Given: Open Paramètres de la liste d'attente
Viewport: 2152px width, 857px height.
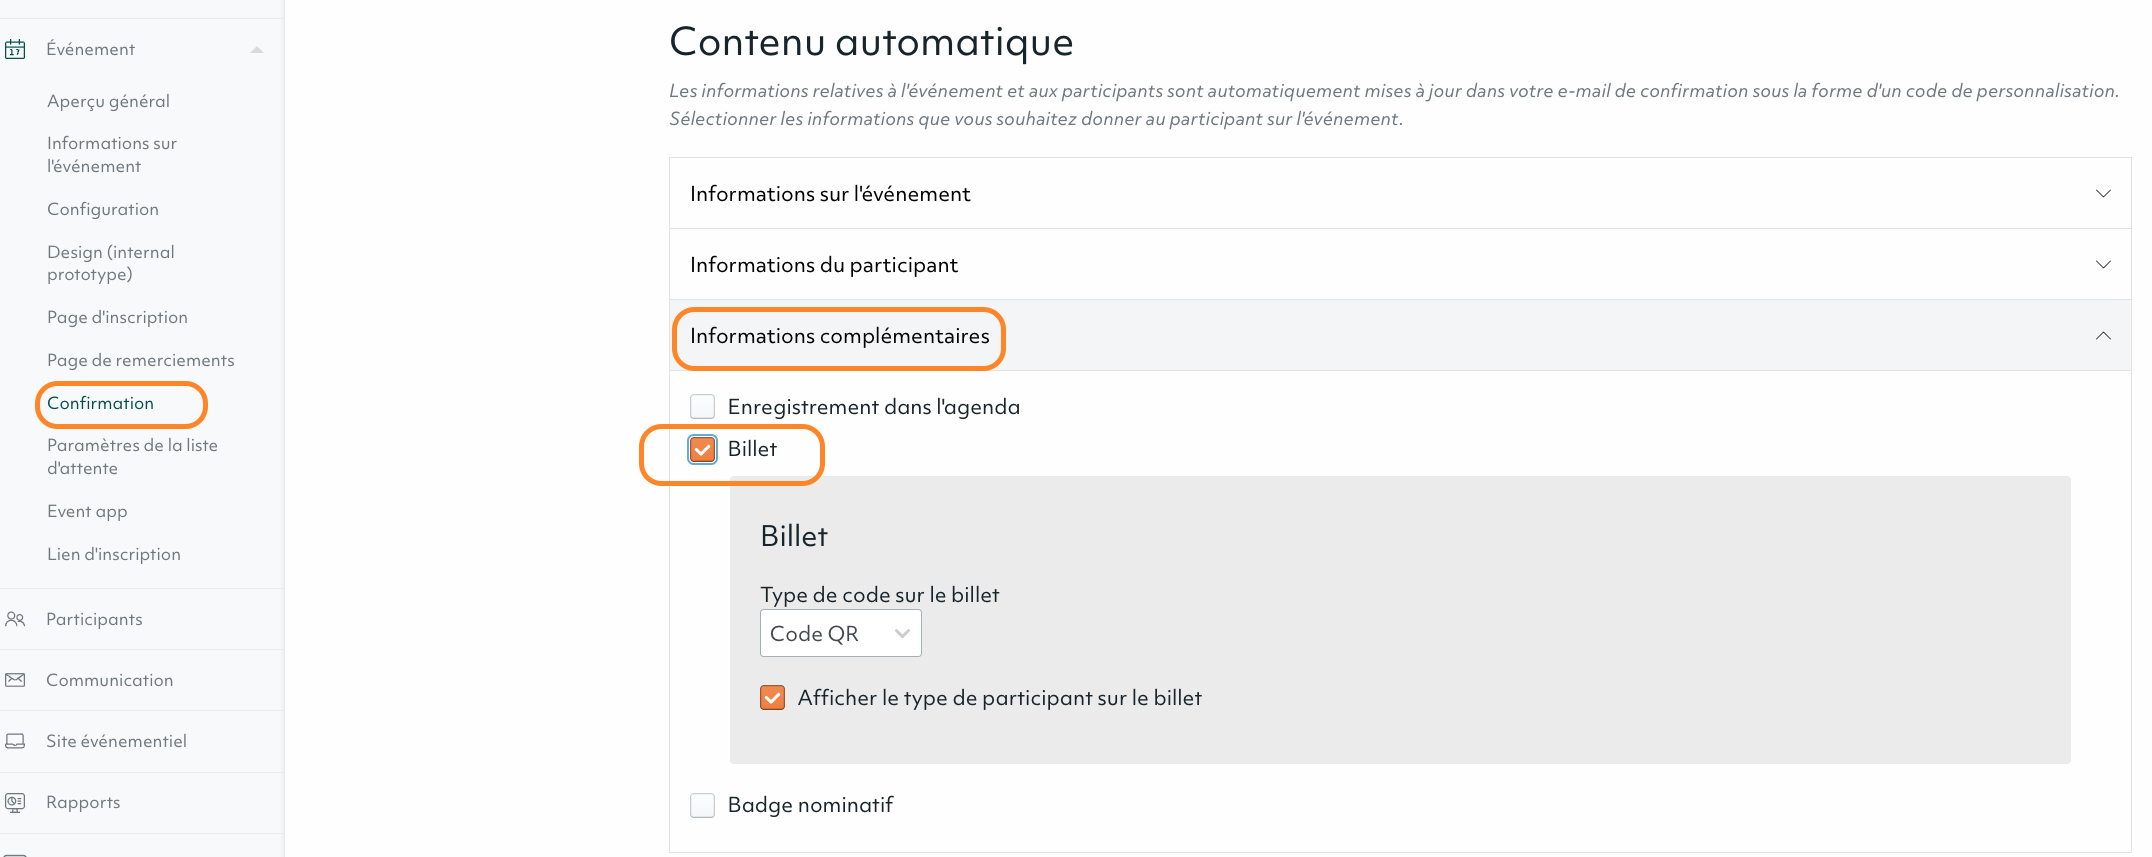Looking at the screenshot, I should tap(132, 456).
